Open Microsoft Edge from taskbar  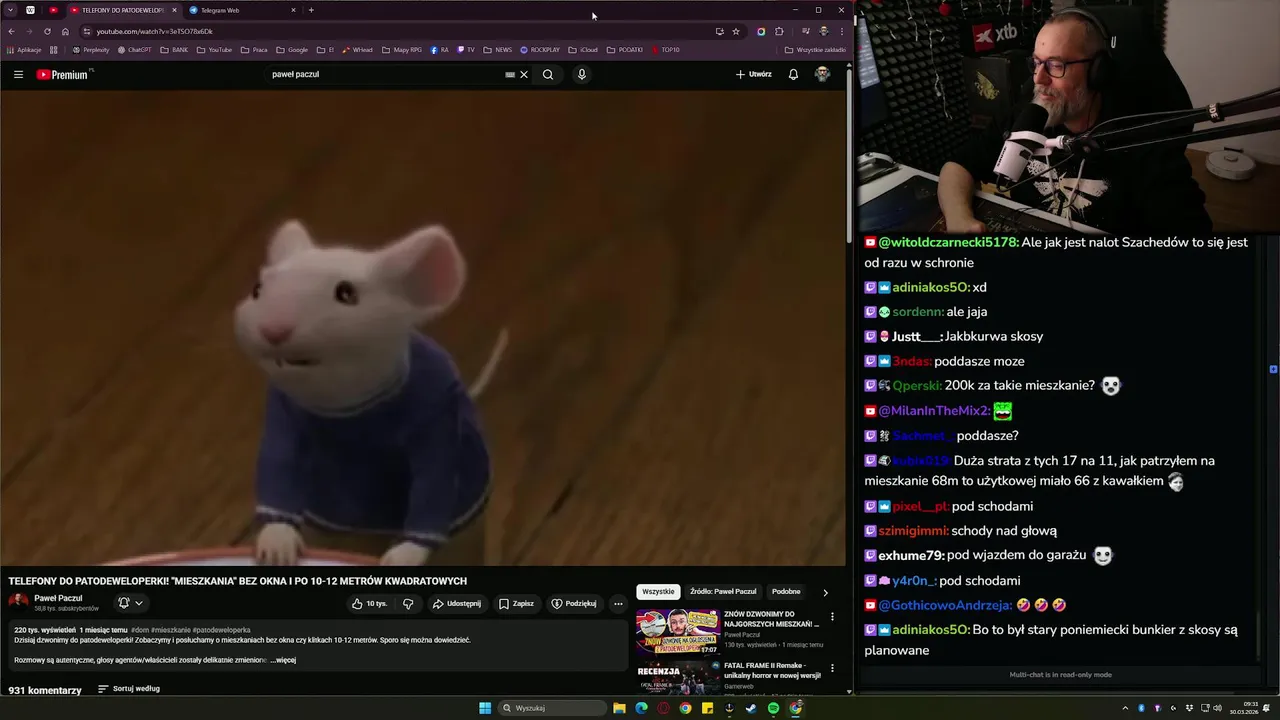point(641,708)
